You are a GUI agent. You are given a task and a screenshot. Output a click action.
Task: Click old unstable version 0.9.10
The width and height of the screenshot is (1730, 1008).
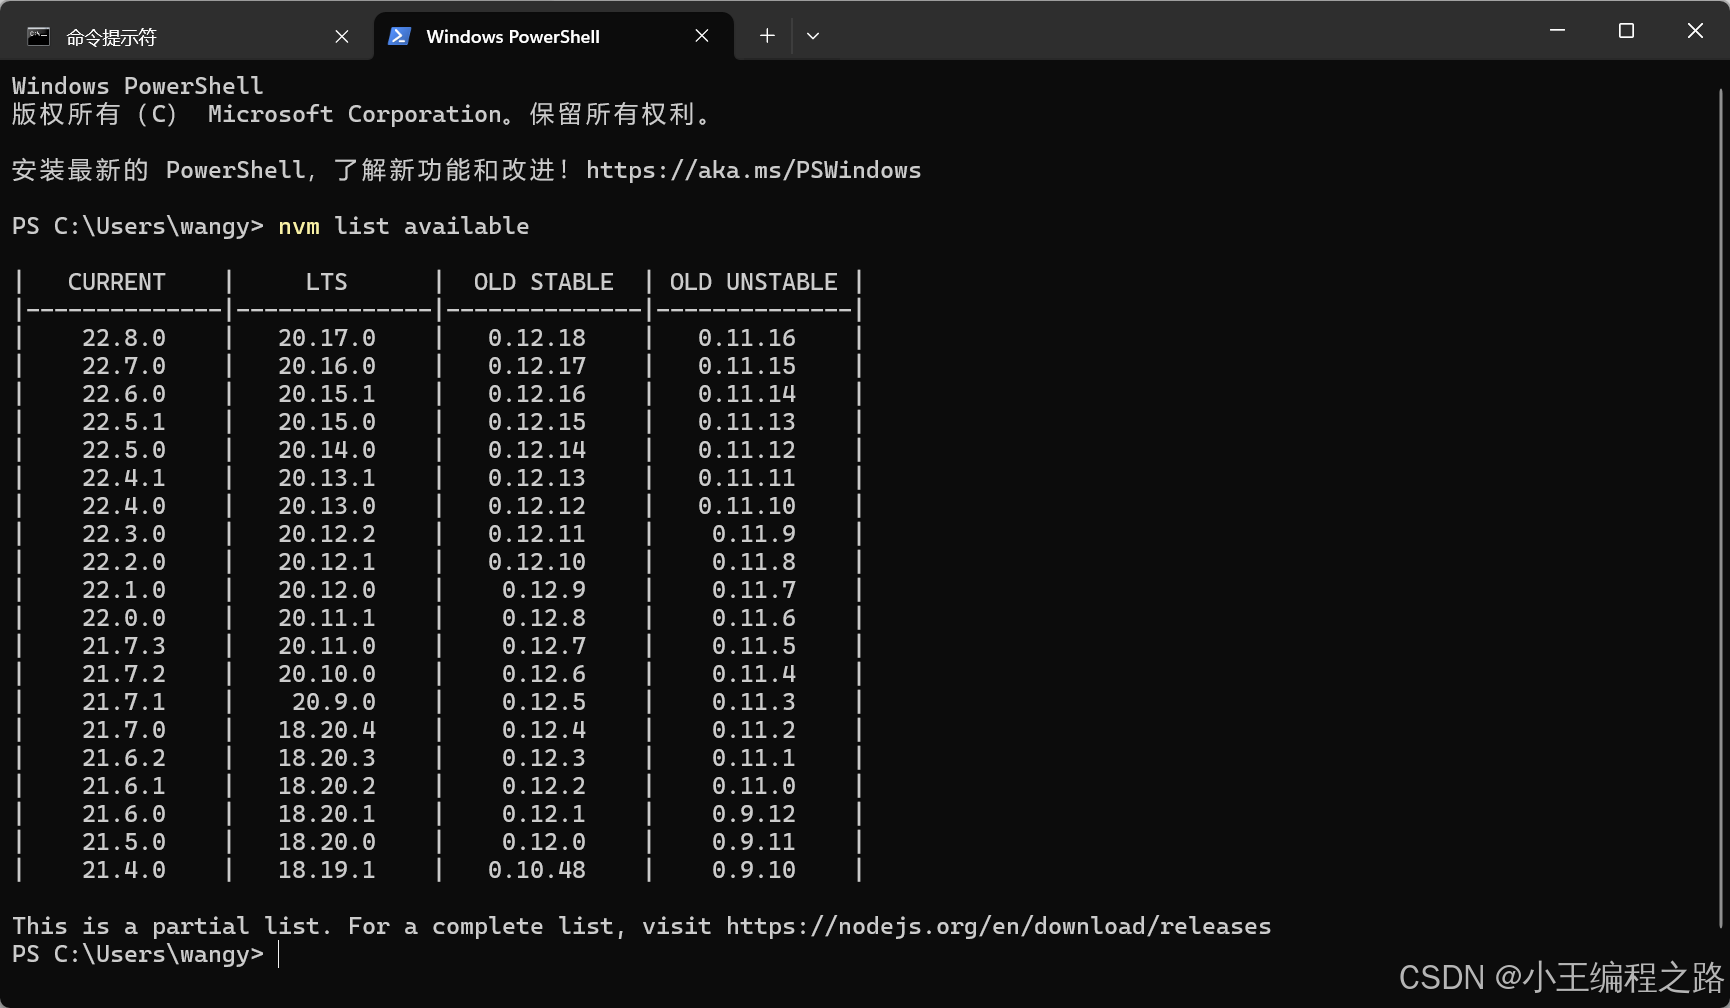point(754,870)
